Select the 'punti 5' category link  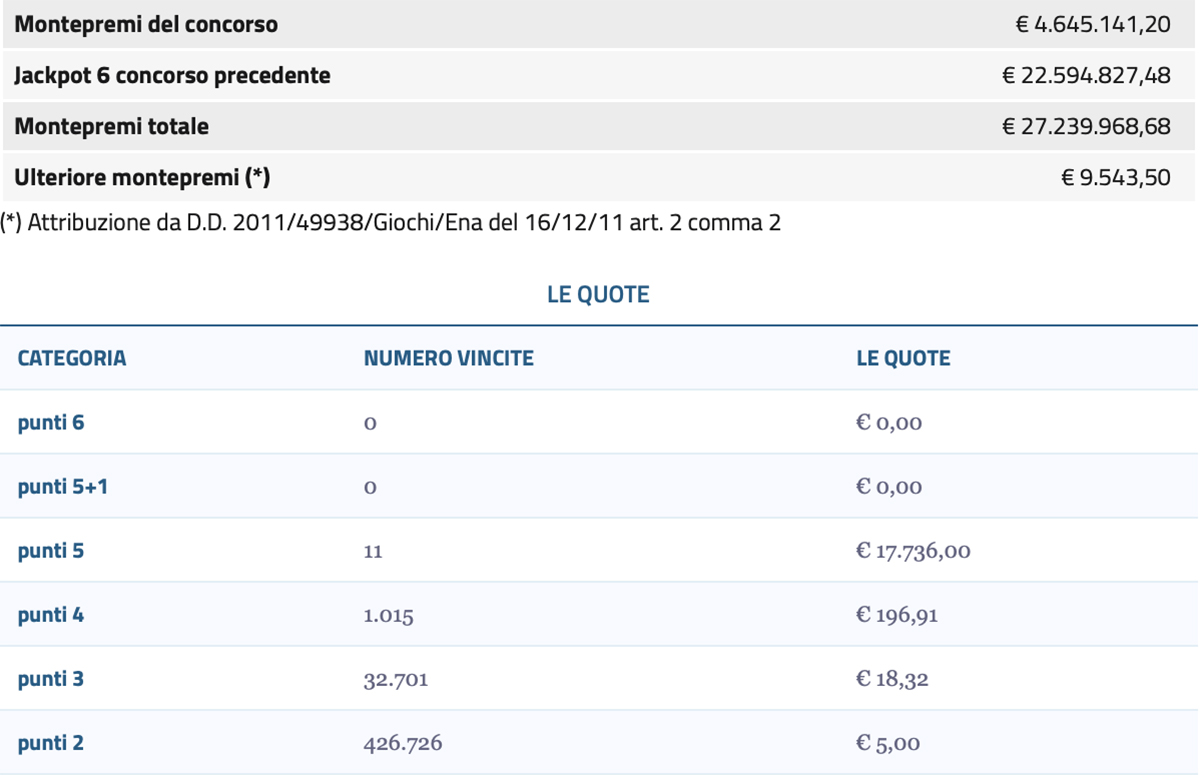(51, 551)
